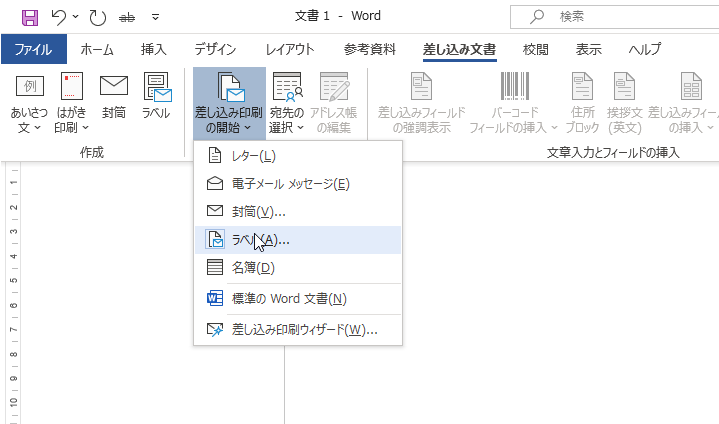This screenshot has width=719, height=424.
Task: Choose 封筒(V)... in the dropdown menu
Action: (x=298, y=211)
